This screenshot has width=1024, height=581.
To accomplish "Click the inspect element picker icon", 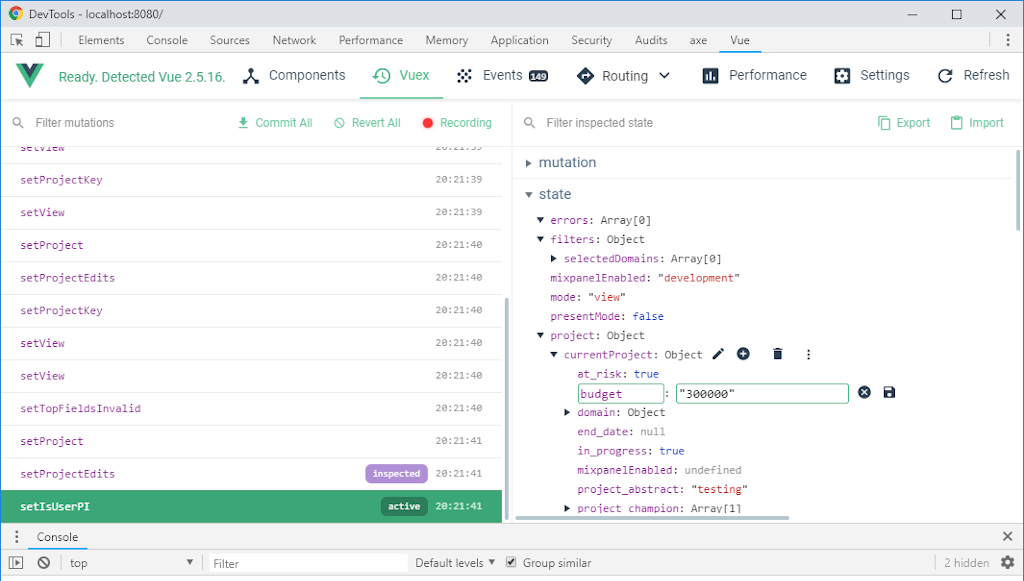I will coord(18,40).
